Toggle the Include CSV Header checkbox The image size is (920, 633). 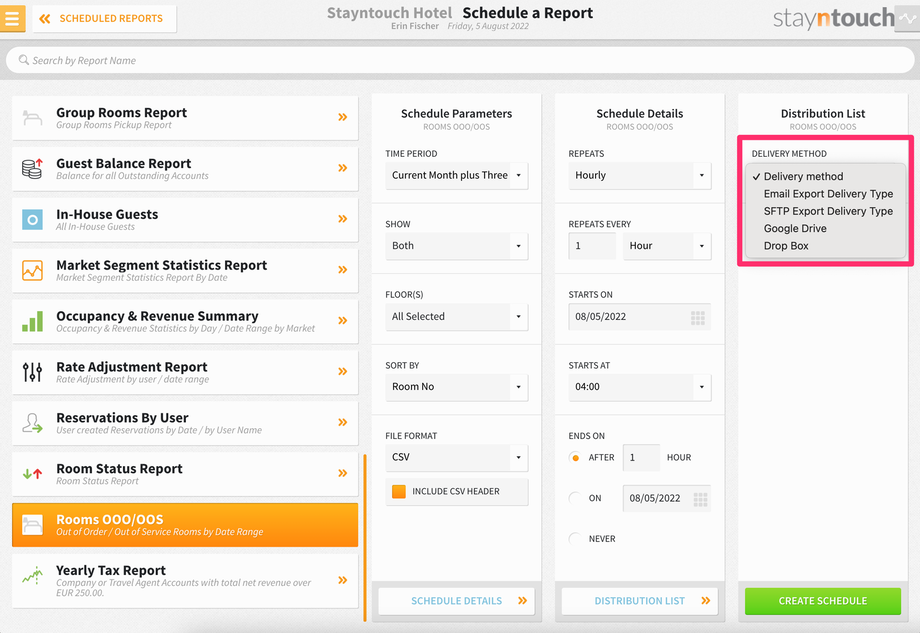398,492
